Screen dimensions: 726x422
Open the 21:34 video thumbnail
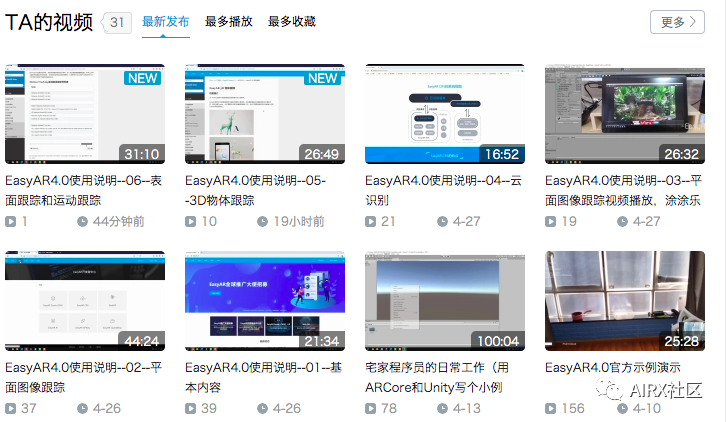pyautogui.click(x=265, y=301)
